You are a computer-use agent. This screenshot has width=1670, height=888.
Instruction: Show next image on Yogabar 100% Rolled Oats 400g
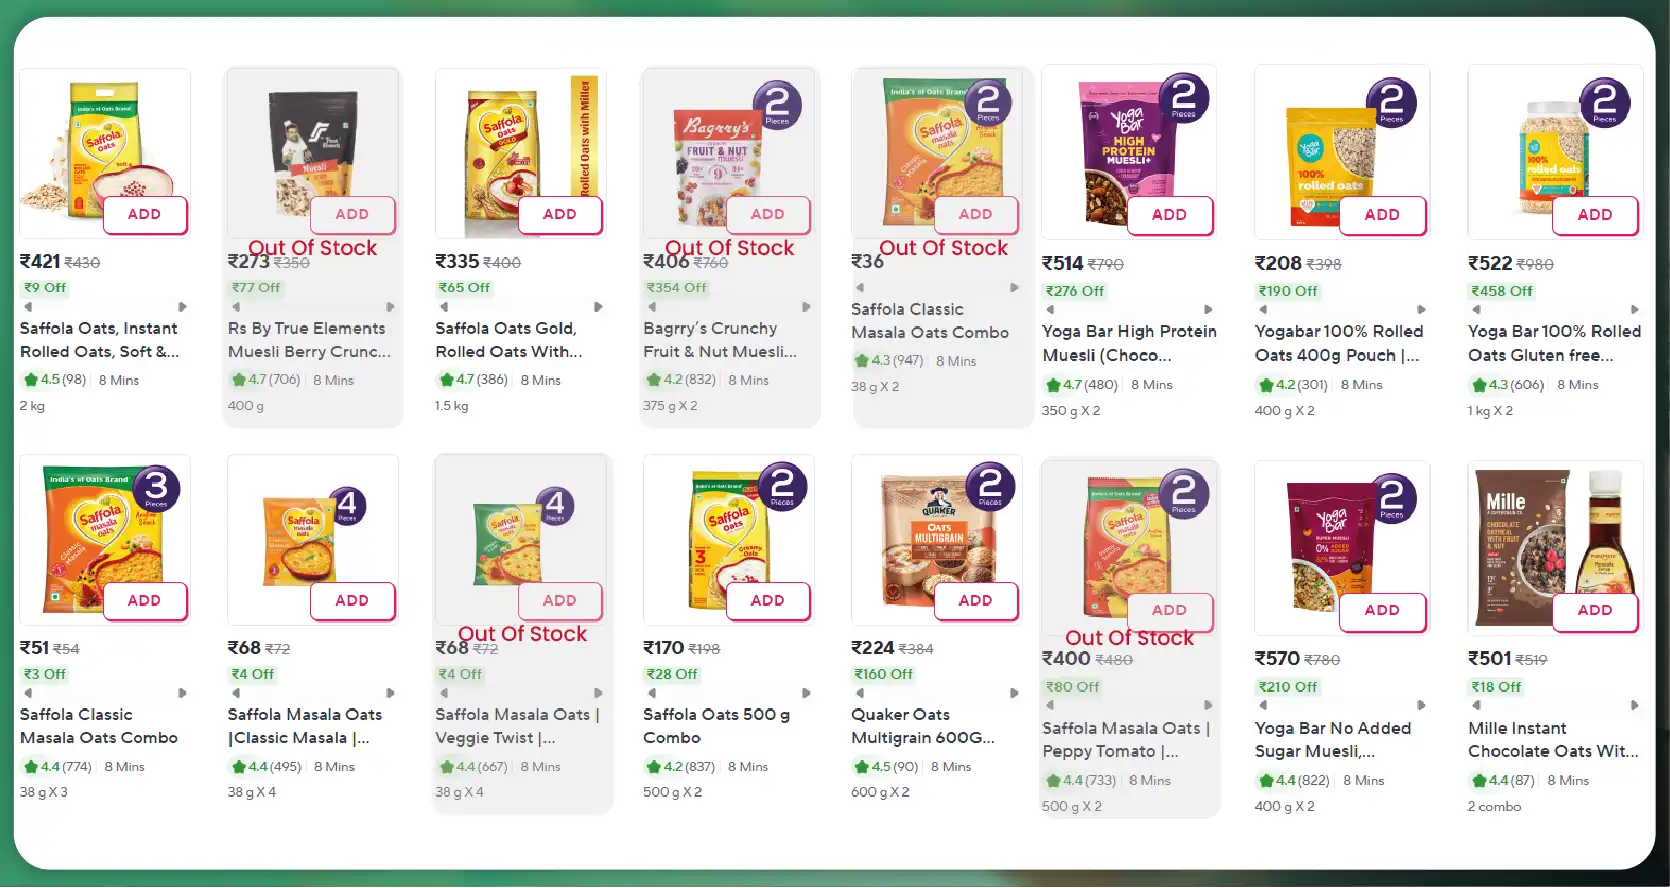tap(1420, 310)
